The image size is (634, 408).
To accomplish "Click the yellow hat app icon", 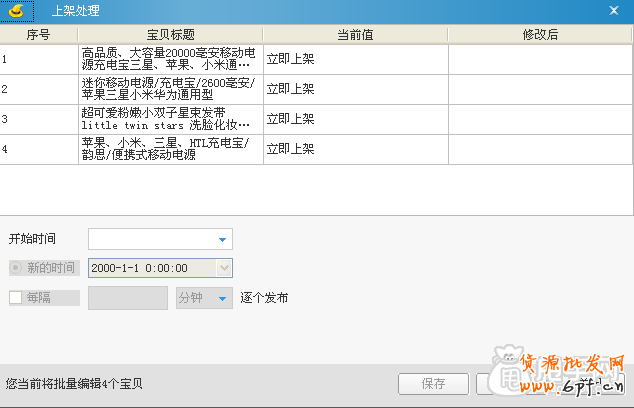I will (x=16, y=11).
